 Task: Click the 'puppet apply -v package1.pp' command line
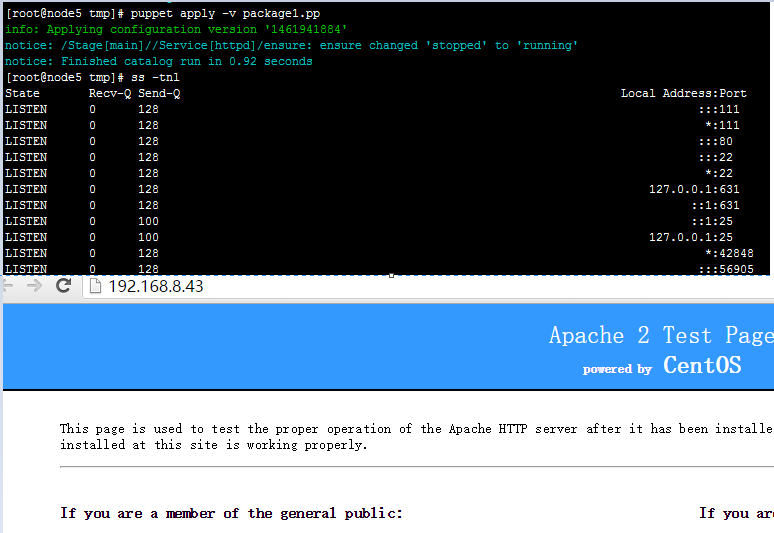point(162,13)
